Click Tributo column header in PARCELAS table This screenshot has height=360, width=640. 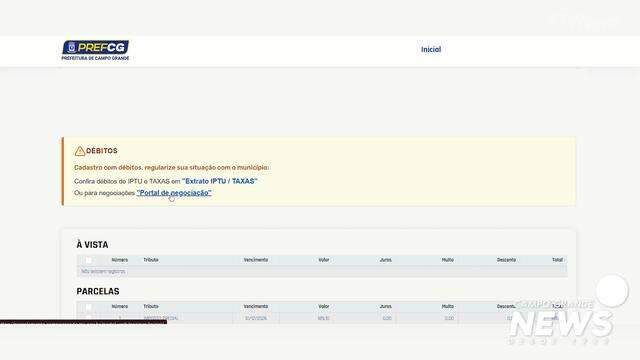coord(151,307)
